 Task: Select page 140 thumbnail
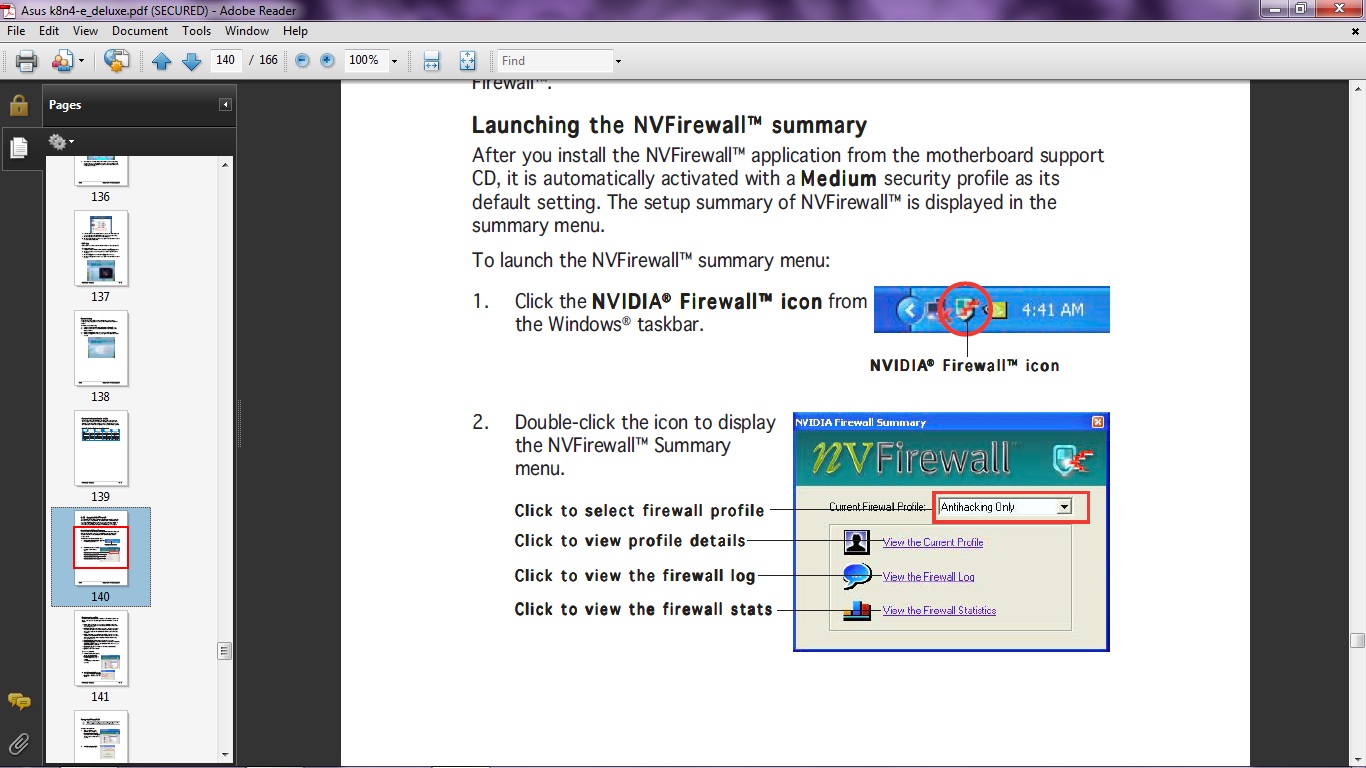point(101,549)
